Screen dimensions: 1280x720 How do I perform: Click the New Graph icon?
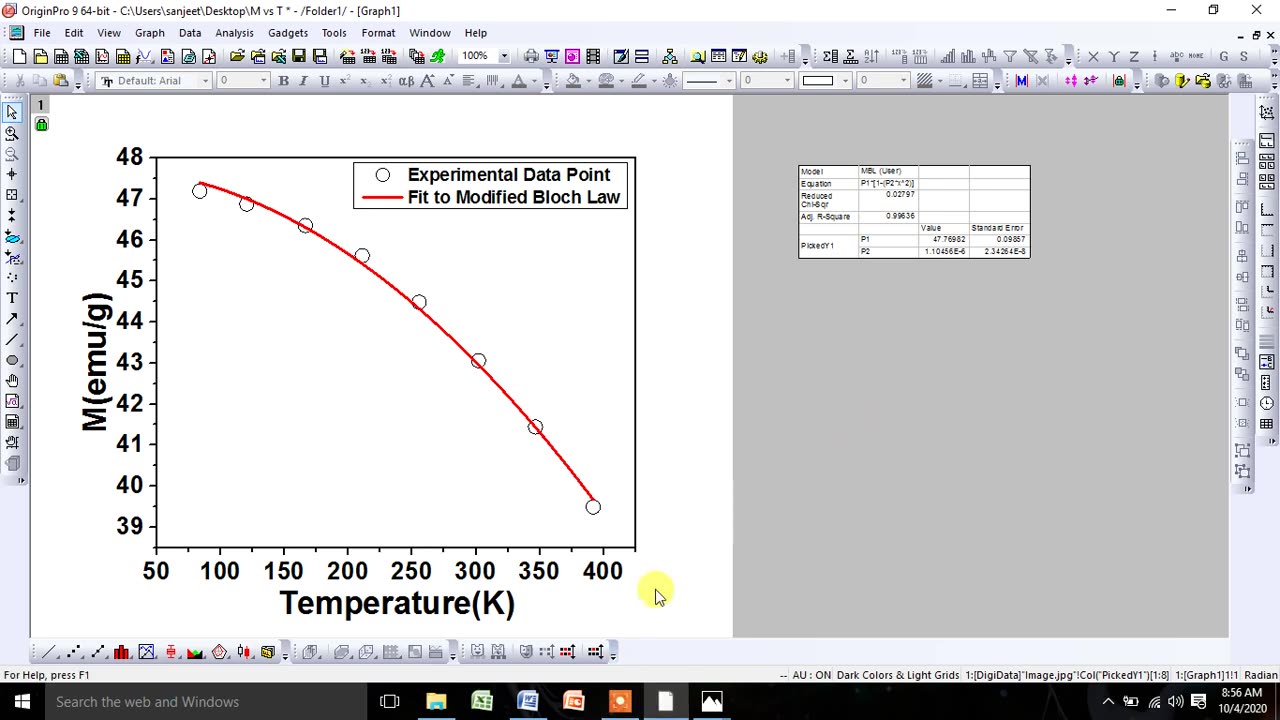click(102, 57)
